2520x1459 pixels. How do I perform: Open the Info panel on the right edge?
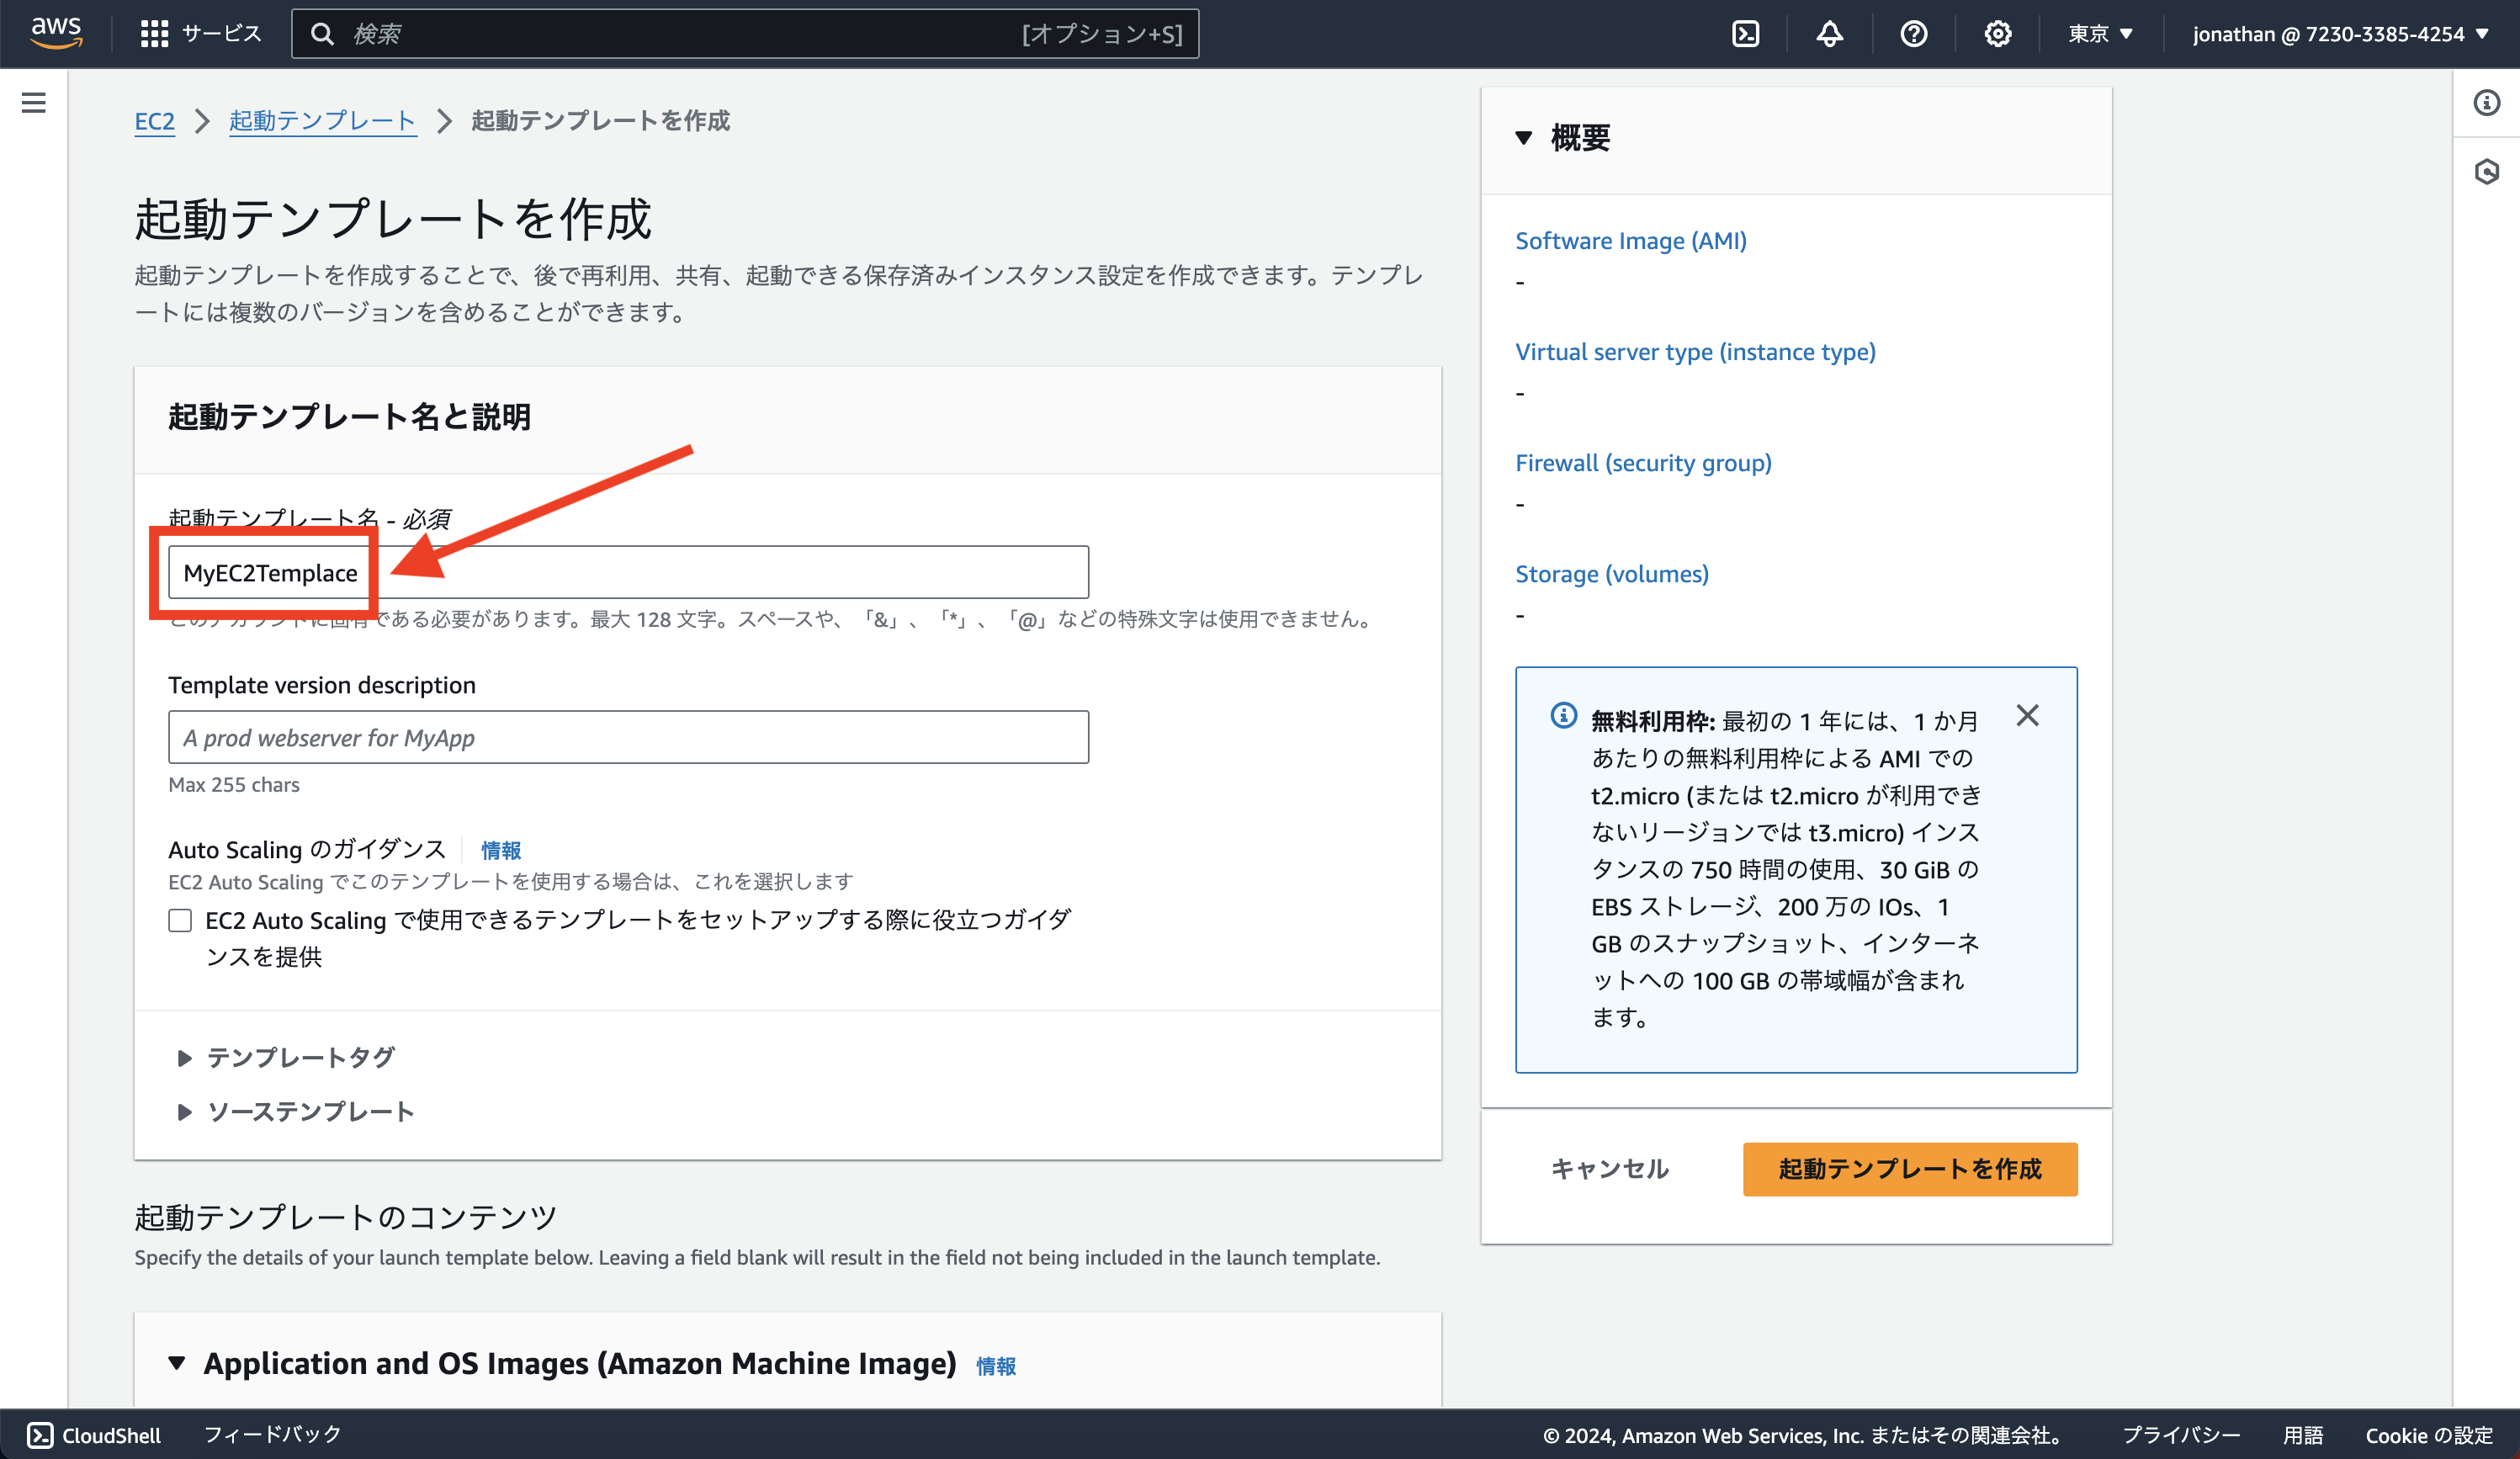pyautogui.click(x=2487, y=103)
